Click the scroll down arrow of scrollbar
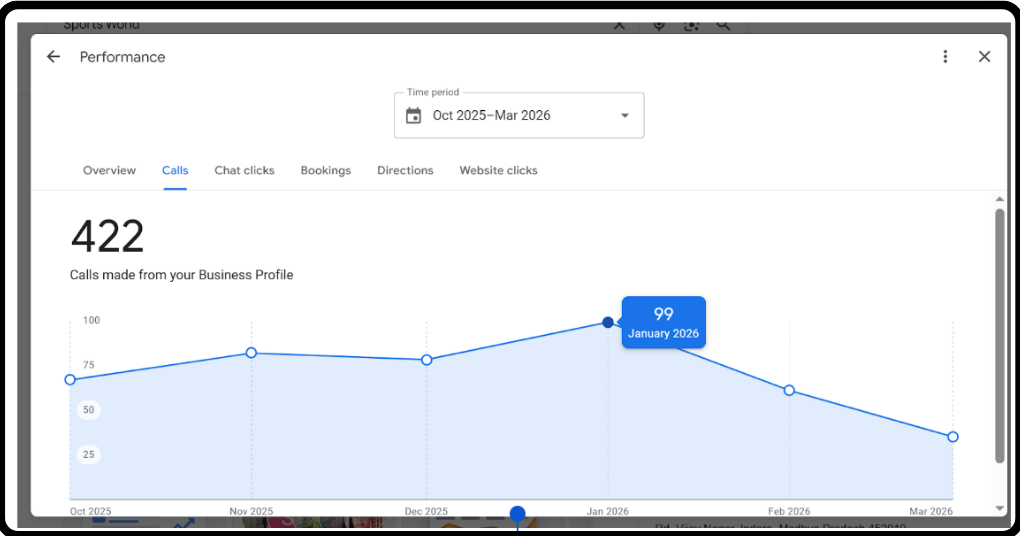Image resolution: width=1020 pixels, height=536 pixels. (999, 508)
